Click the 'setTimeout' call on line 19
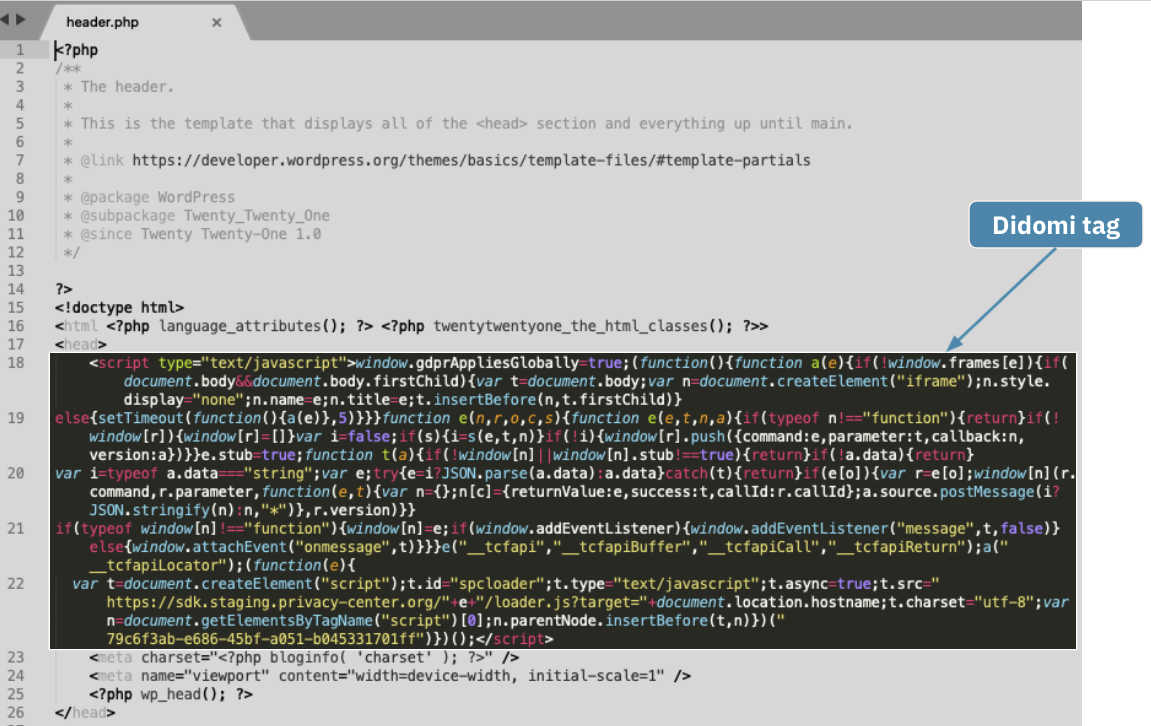 (140, 418)
